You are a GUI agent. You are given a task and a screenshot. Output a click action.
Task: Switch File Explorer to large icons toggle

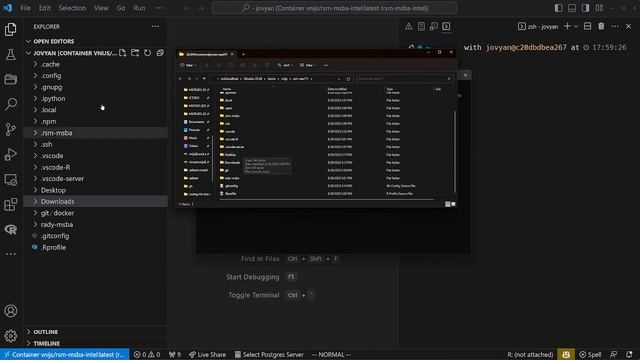pyautogui.click(x=453, y=204)
